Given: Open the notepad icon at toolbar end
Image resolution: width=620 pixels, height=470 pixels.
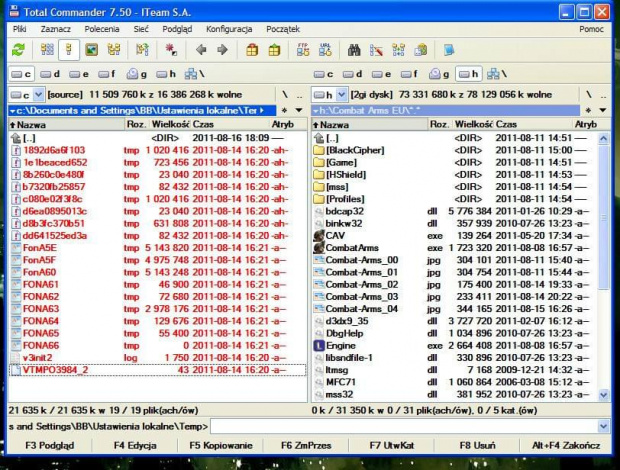Looking at the screenshot, I should coord(449,50).
